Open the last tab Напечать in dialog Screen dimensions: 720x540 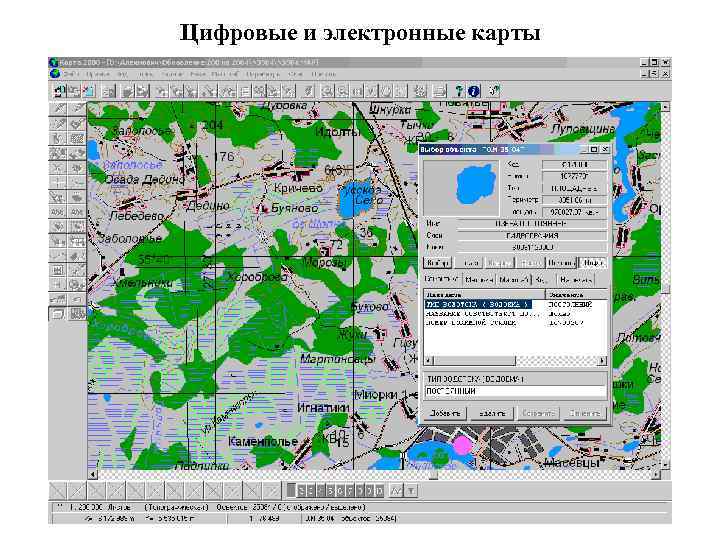[575, 279]
